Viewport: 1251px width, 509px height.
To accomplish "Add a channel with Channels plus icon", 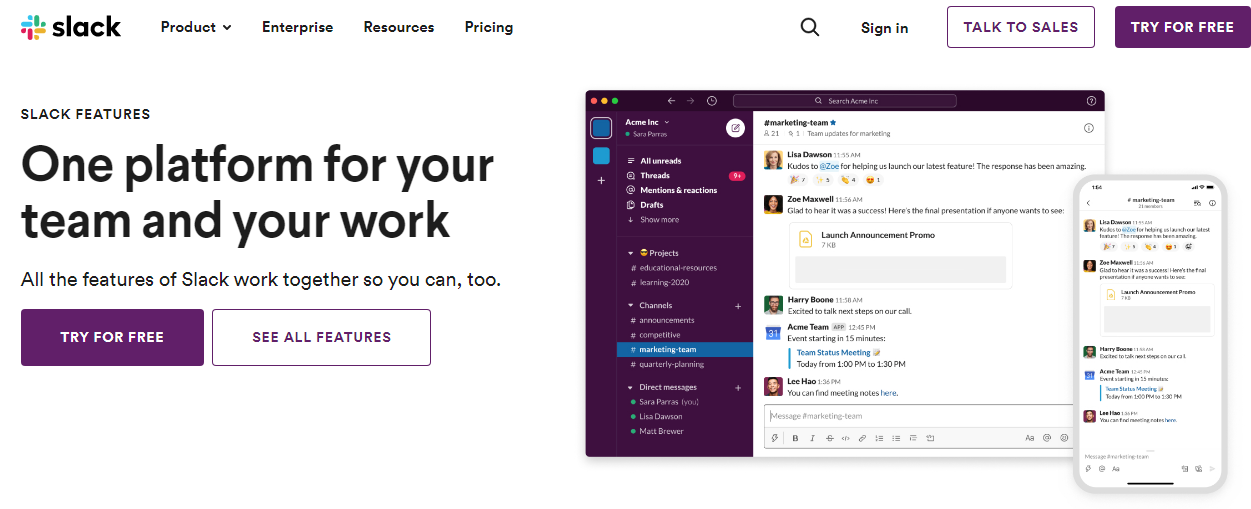I will pyautogui.click(x=738, y=305).
